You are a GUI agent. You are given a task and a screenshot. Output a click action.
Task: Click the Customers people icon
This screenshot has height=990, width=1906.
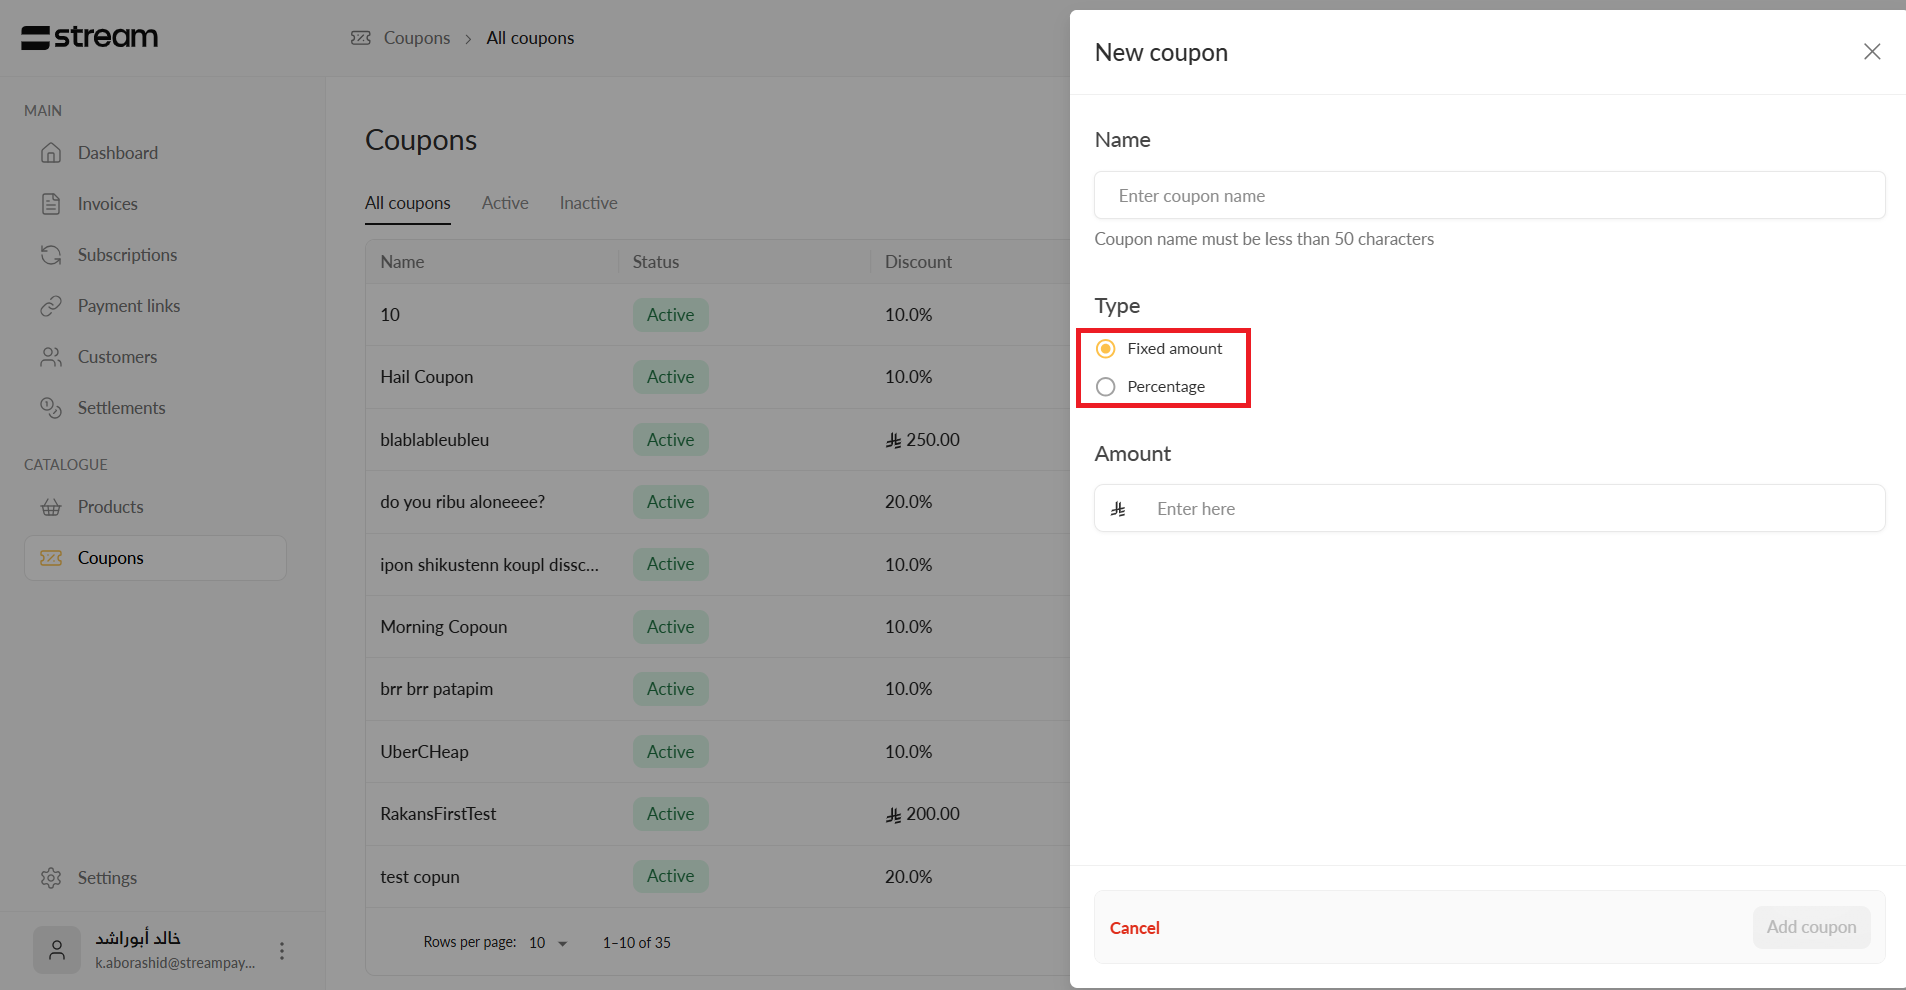51,357
